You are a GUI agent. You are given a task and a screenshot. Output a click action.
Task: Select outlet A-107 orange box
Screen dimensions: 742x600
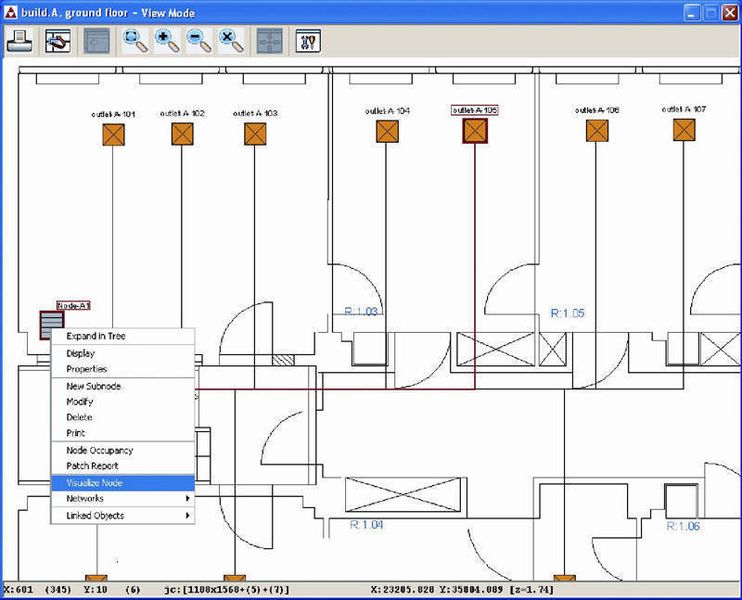(684, 130)
